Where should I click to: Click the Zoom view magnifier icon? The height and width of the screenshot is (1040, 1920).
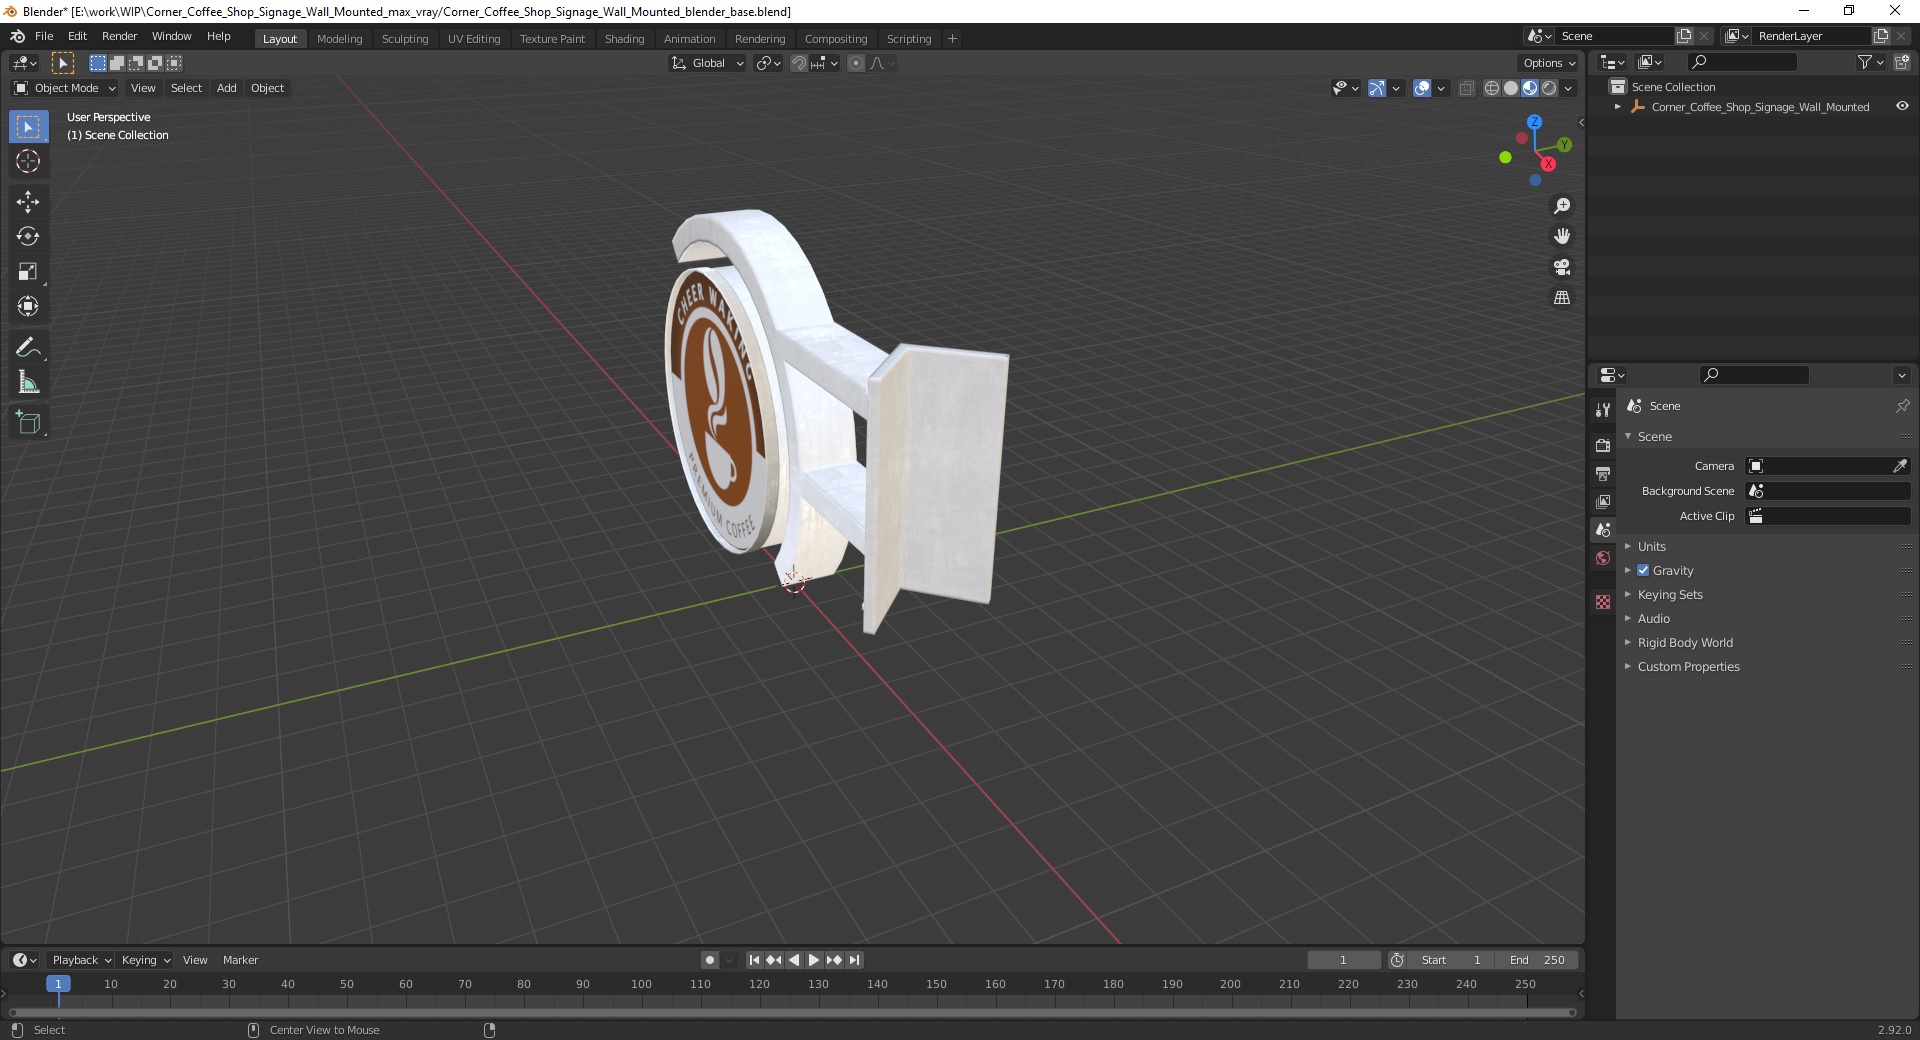click(x=1562, y=206)
